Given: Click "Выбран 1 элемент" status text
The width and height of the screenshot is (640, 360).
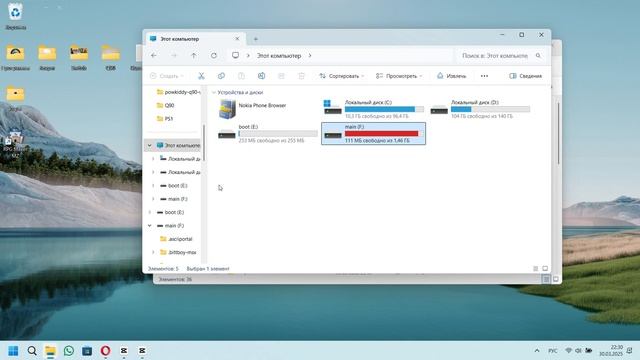Looking at the screenshot, I should click(208, 269).
